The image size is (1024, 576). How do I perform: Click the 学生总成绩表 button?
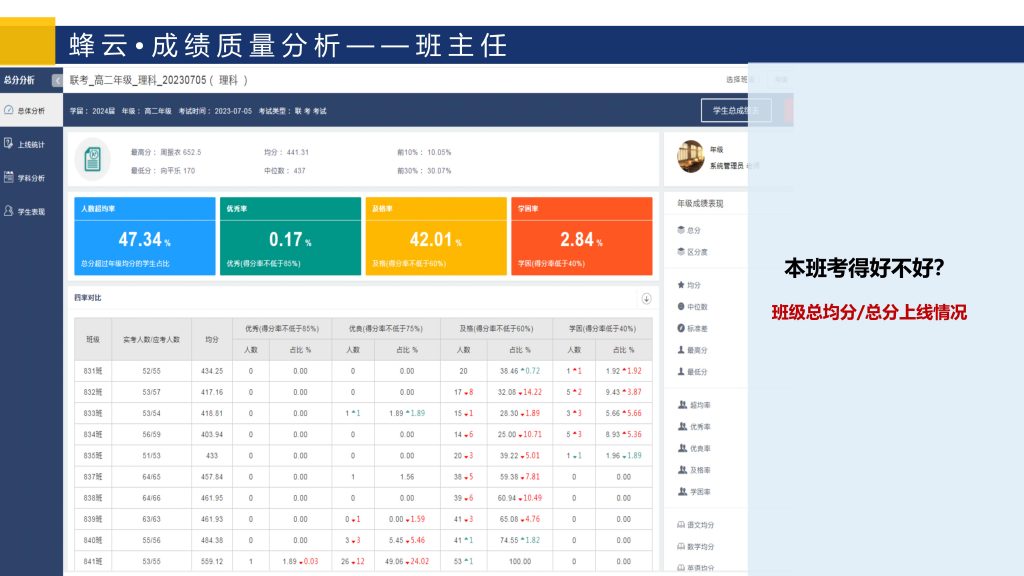coord(735,110)
